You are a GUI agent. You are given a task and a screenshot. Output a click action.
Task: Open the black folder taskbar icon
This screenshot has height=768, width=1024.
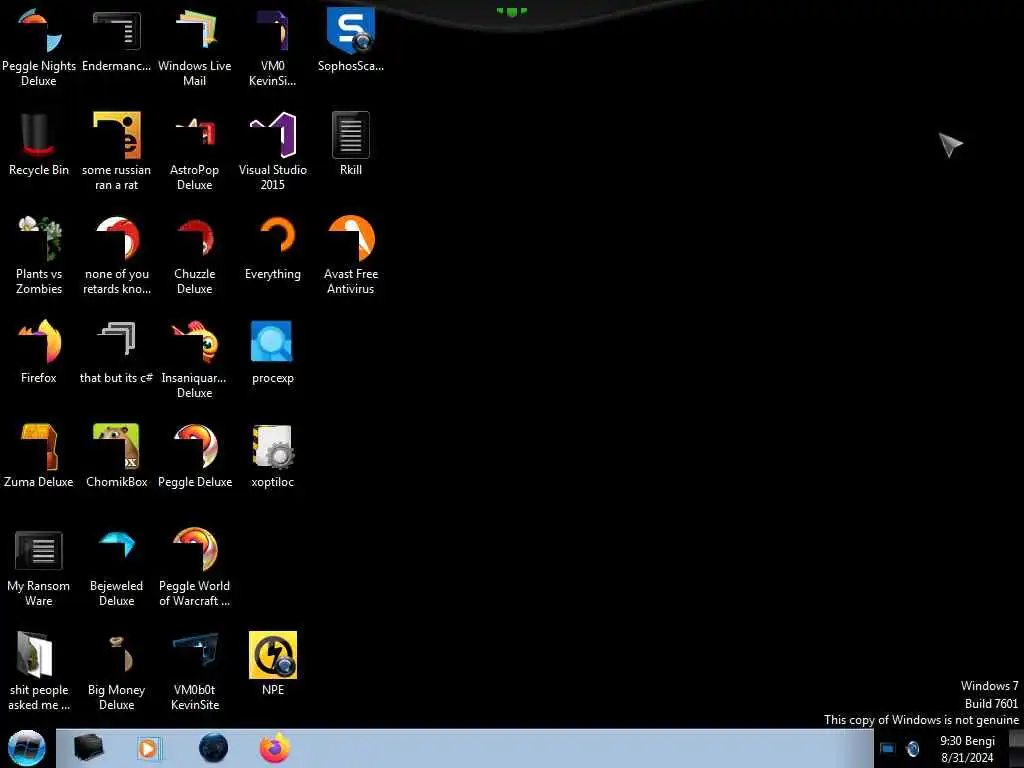click(88, 748)
